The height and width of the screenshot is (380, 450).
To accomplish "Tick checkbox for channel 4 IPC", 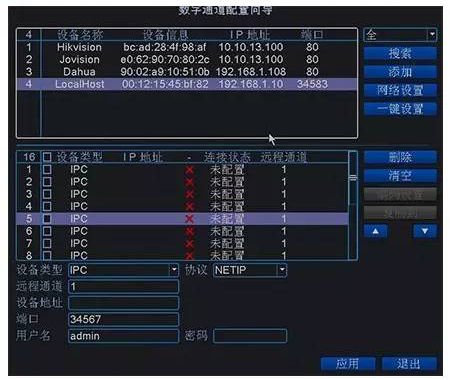I will 47,207.
